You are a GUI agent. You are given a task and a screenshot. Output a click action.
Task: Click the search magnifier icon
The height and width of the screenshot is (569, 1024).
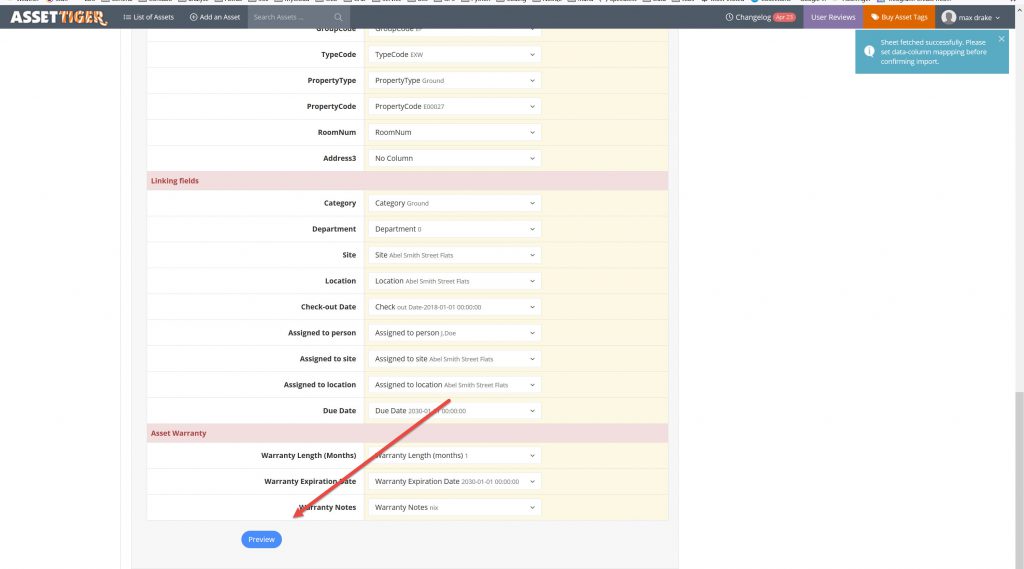(x=338, y=18)
